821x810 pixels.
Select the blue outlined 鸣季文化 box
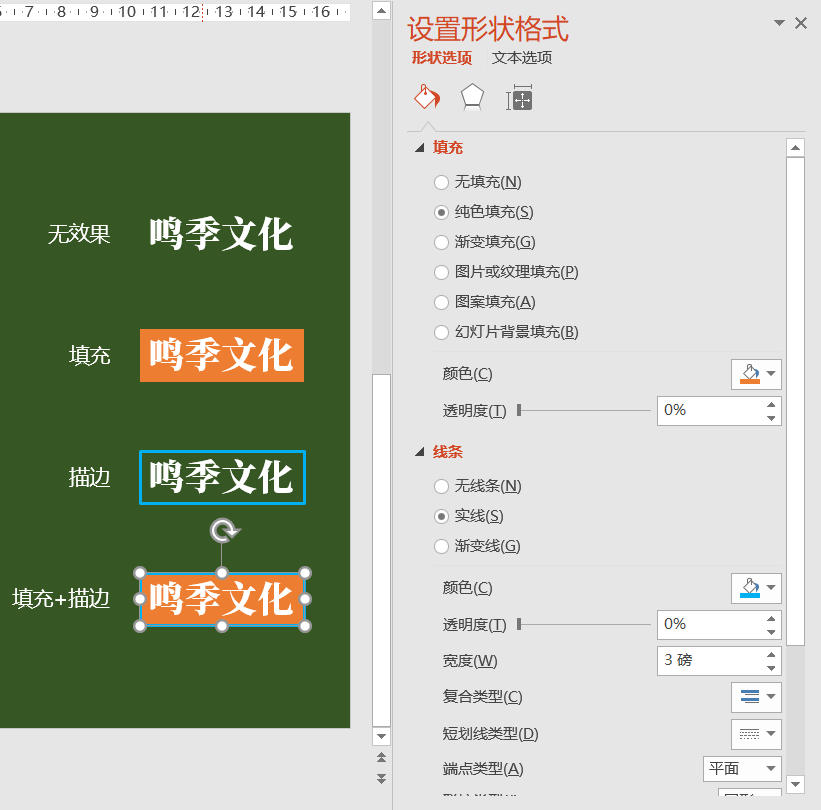pos(222,478)
